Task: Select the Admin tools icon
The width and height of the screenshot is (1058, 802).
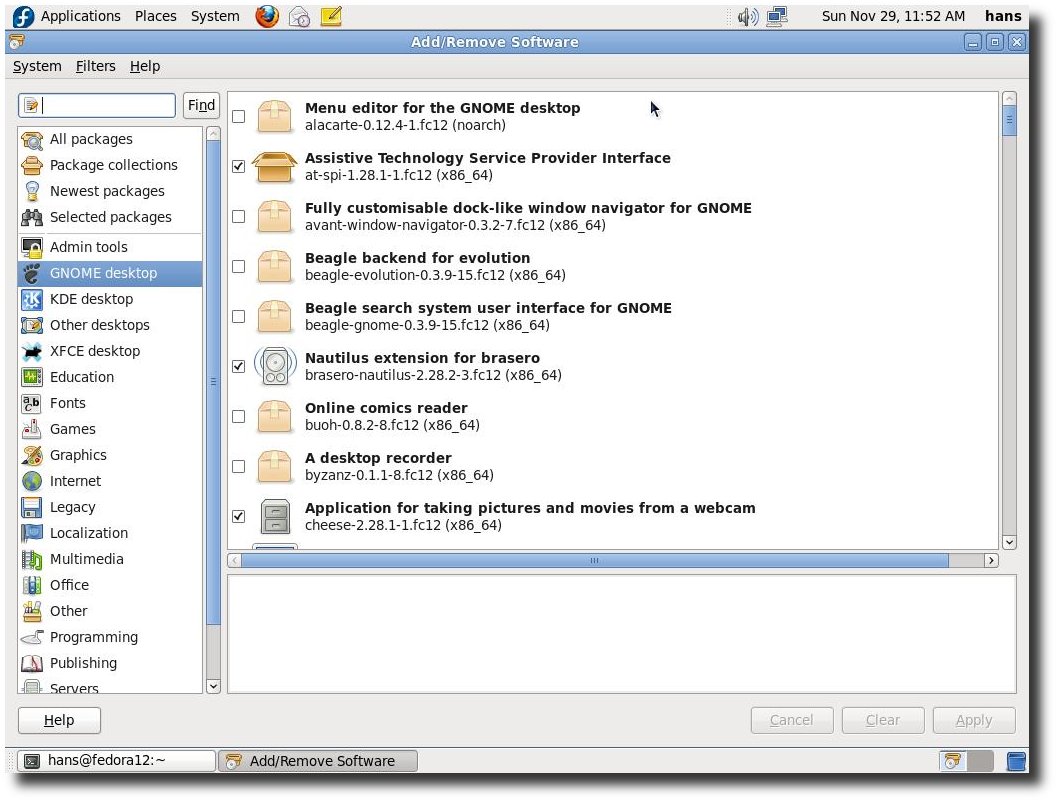Action: pyautogui.click(x=32, y=248)
